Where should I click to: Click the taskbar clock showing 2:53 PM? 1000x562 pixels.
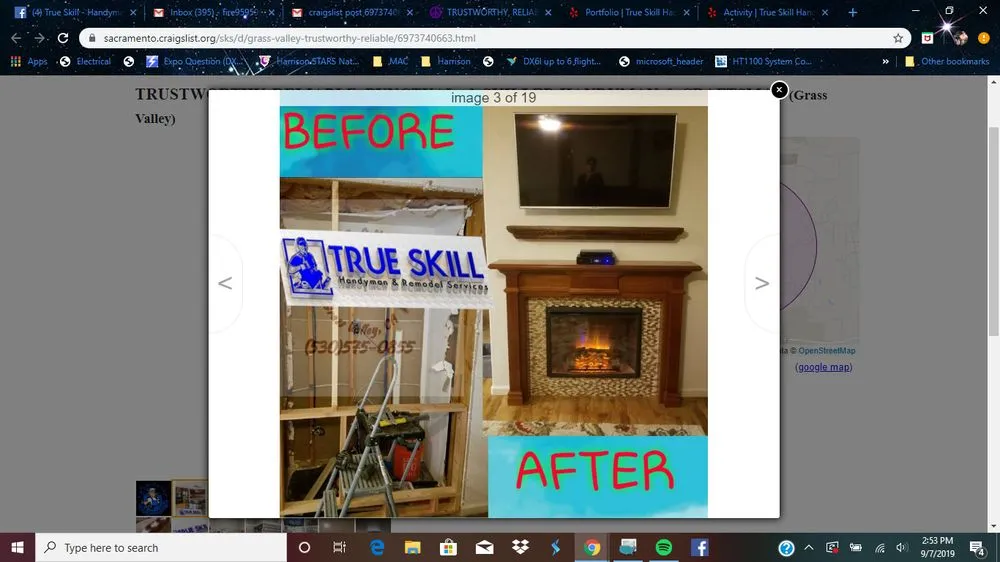[x=938, y=547]
